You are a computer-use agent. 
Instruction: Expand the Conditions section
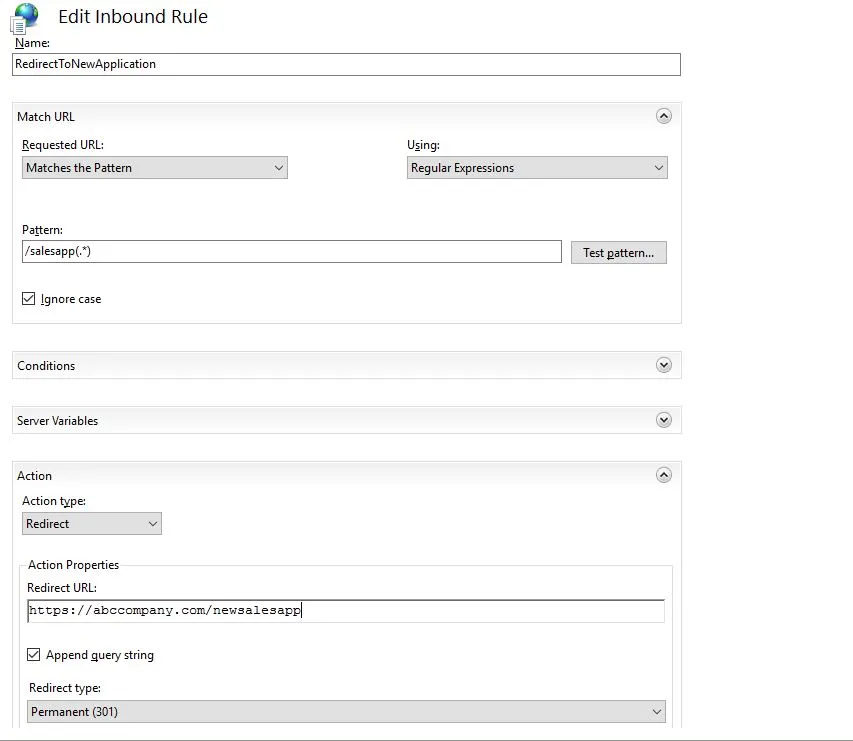663,365
